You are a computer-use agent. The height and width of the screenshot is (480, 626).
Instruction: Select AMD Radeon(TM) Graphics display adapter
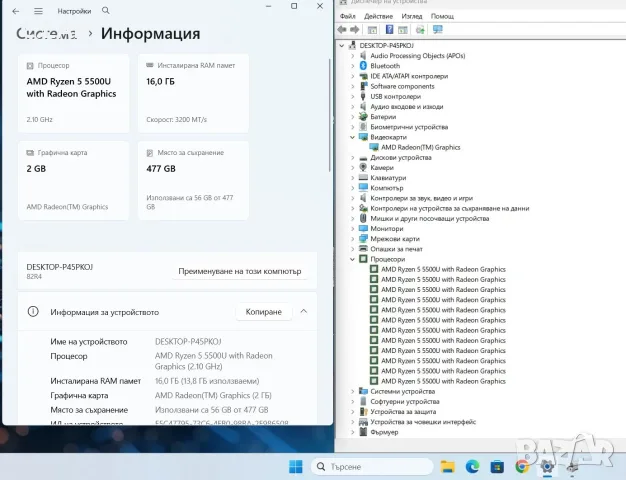point(420,147)
